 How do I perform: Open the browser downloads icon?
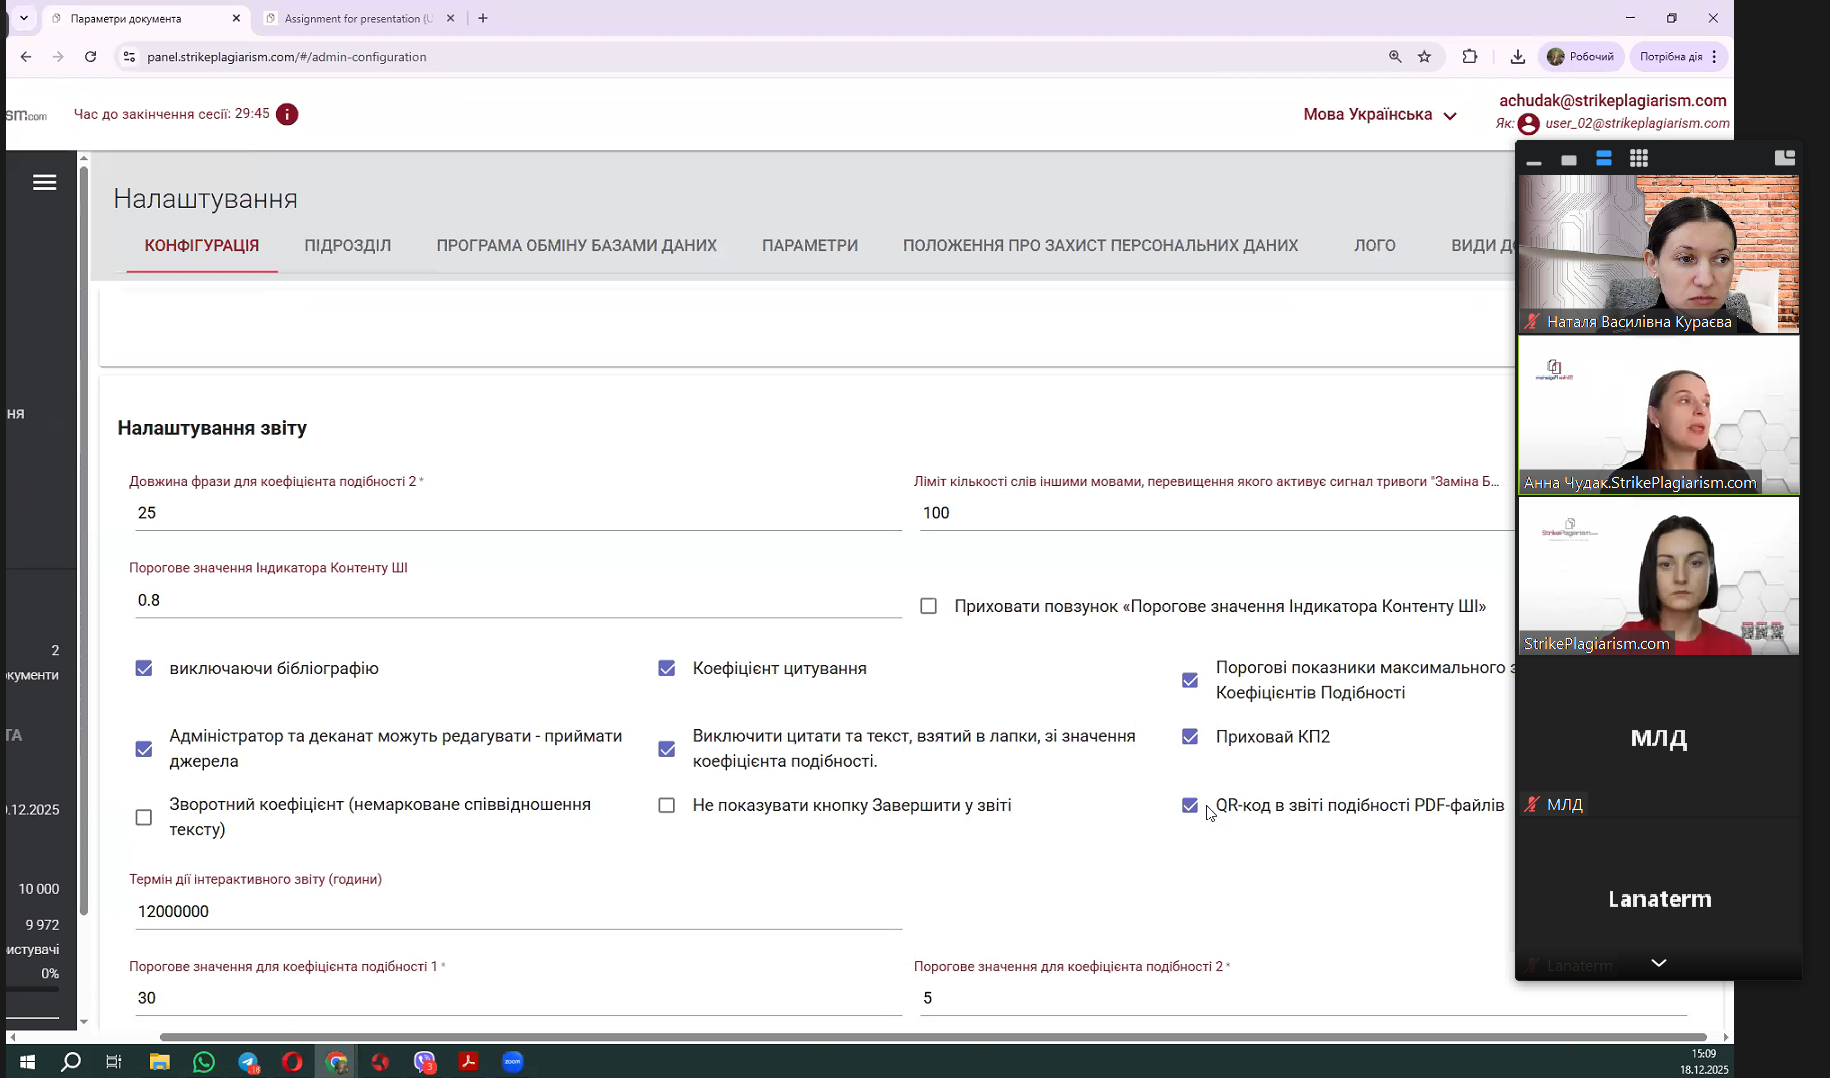click(x=1517, y=57)
